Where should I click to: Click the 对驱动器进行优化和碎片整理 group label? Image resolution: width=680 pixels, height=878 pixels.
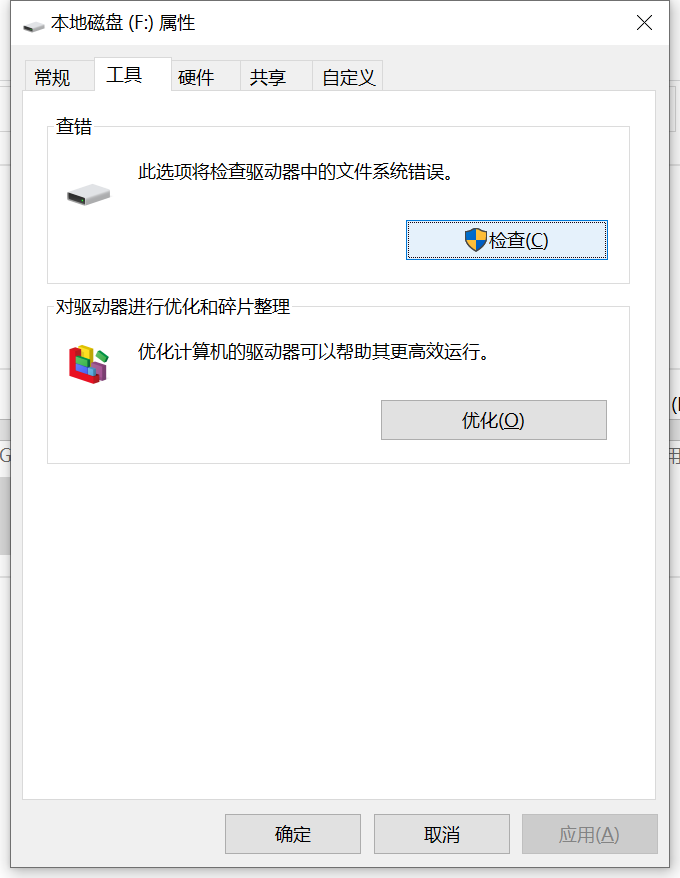point(173,307)
